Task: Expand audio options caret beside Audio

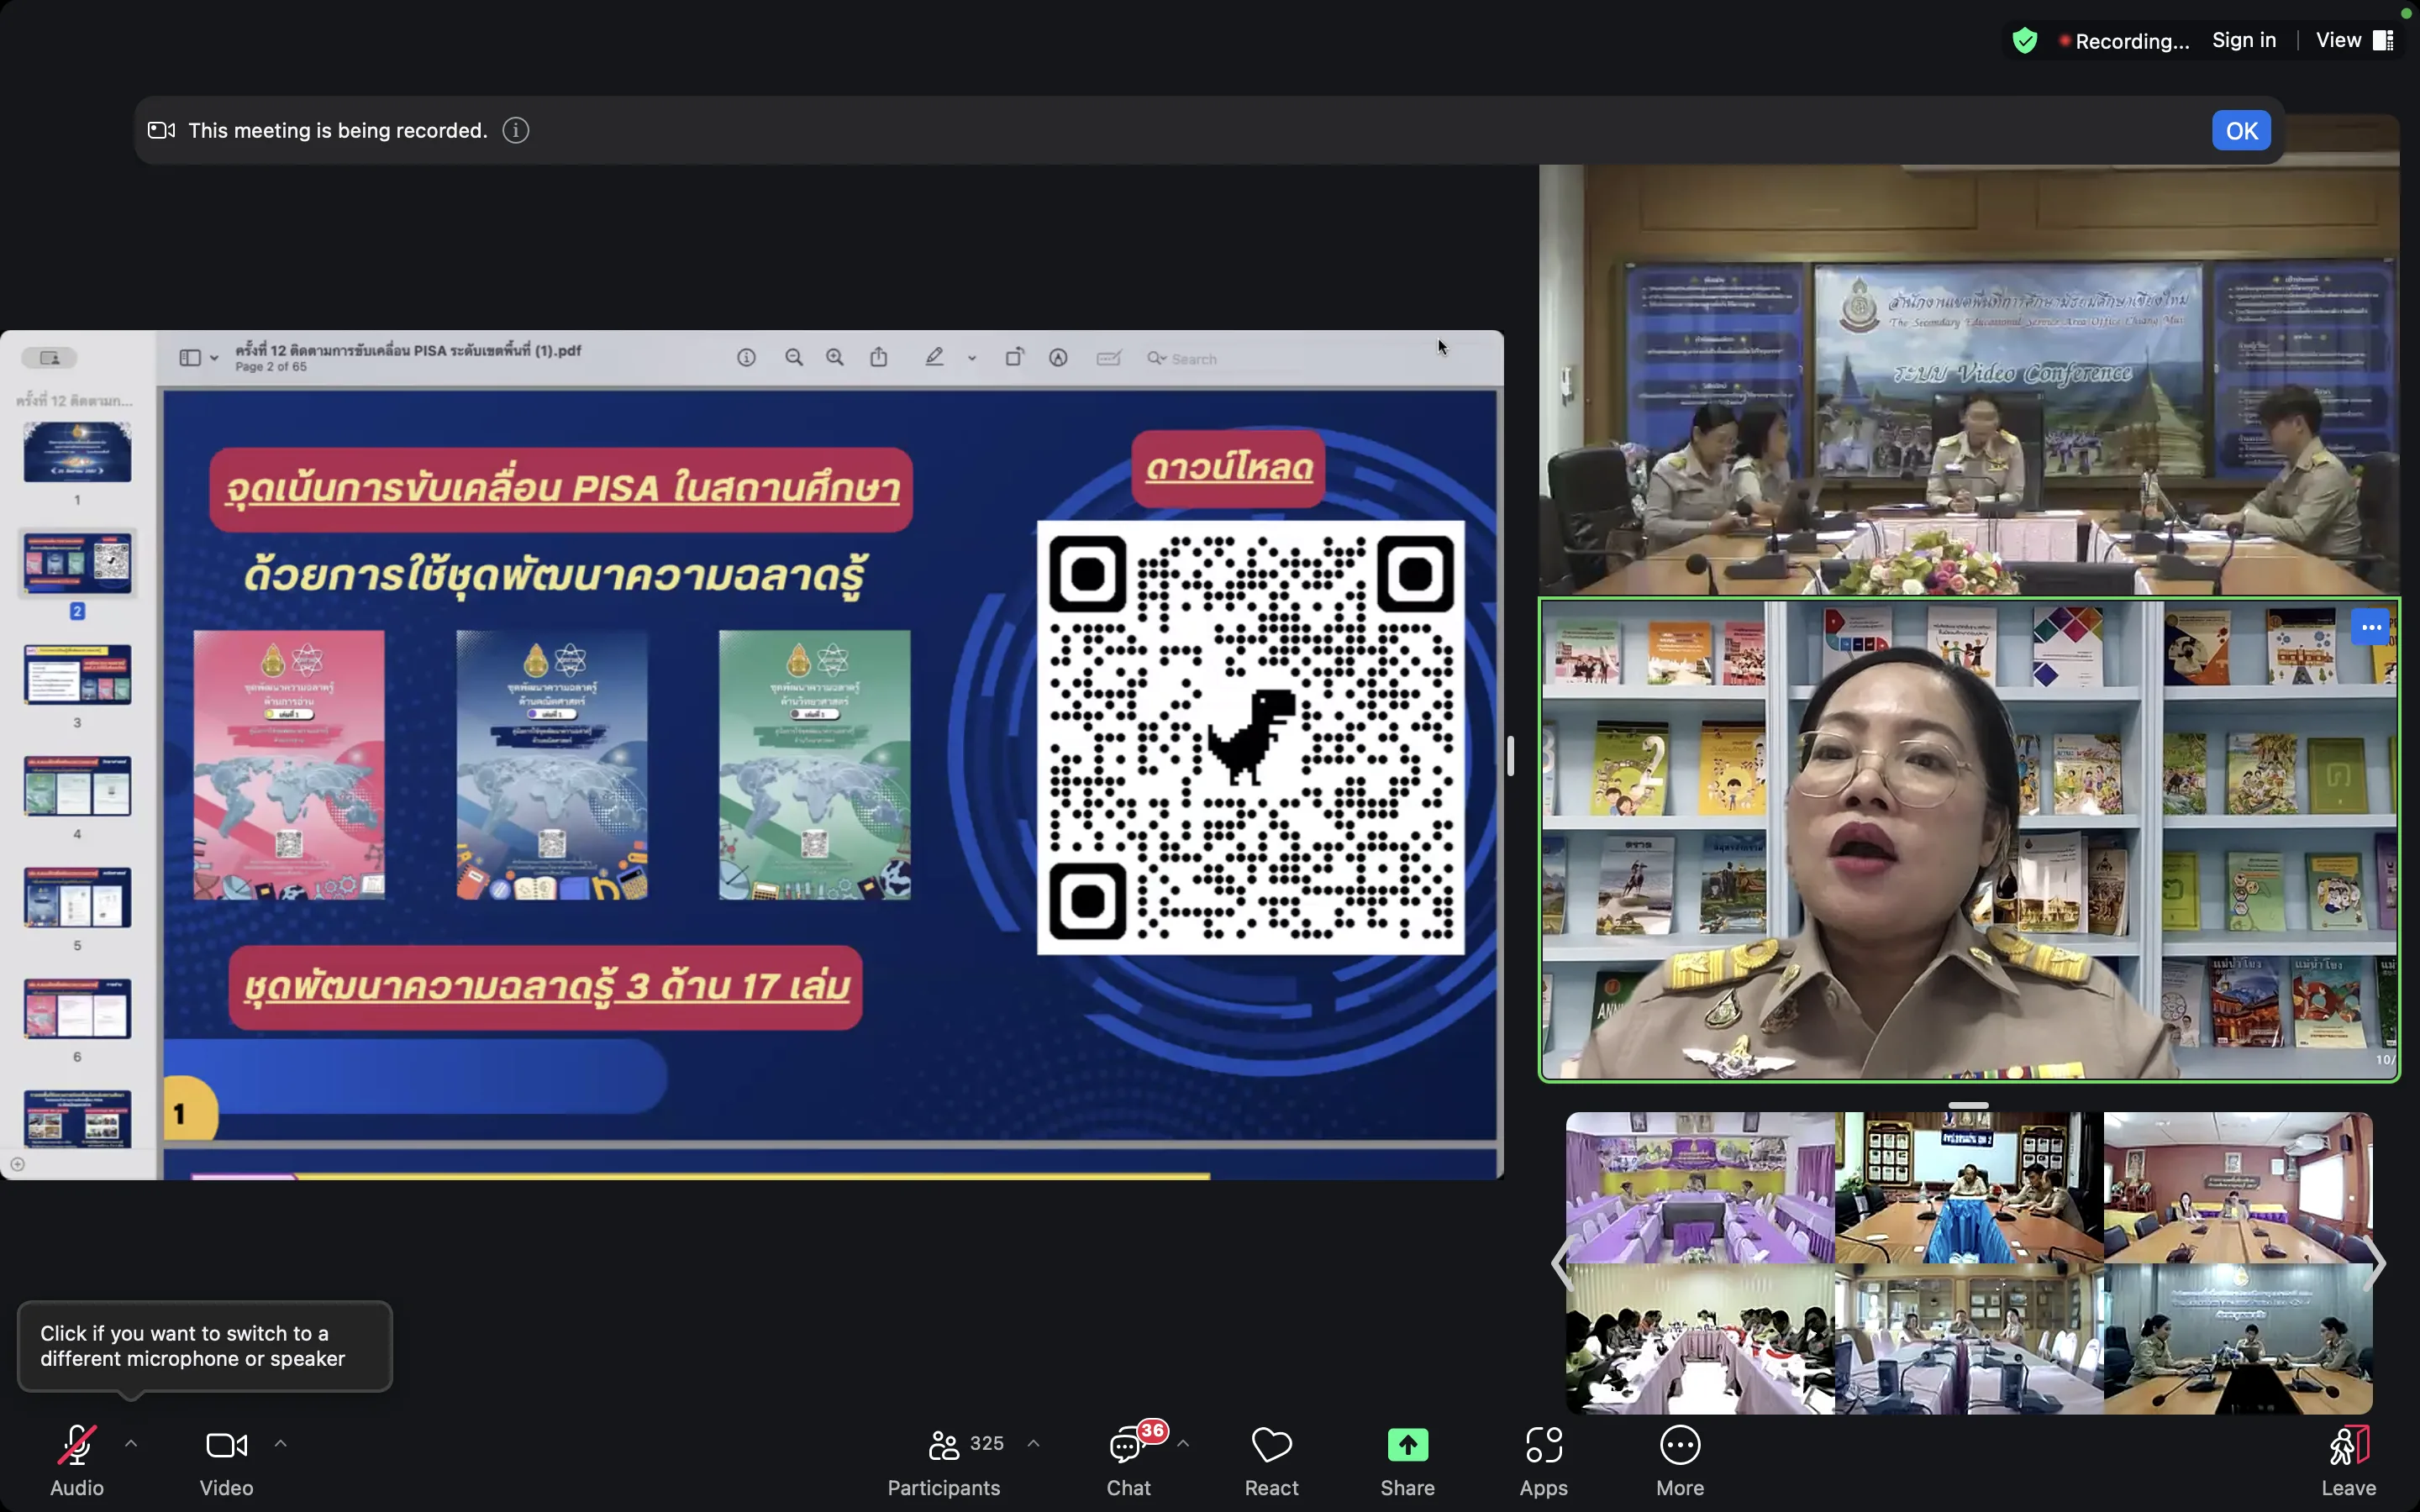Action: coord(131,1443)
